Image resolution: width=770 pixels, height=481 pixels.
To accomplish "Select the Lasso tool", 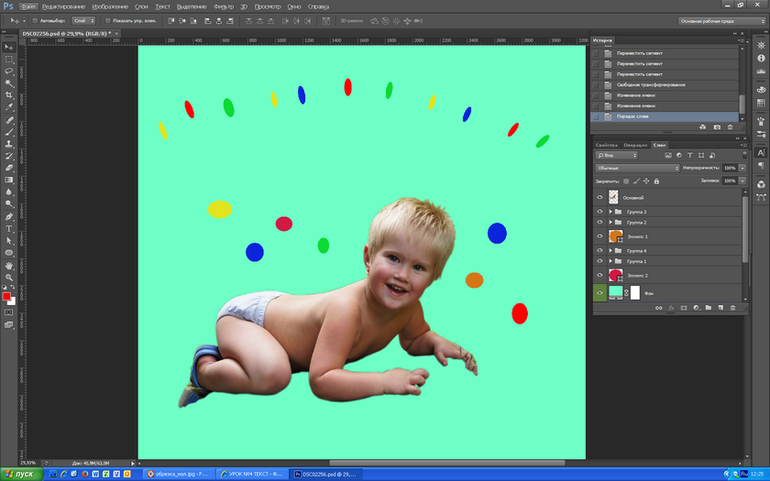I will [9, 71].
